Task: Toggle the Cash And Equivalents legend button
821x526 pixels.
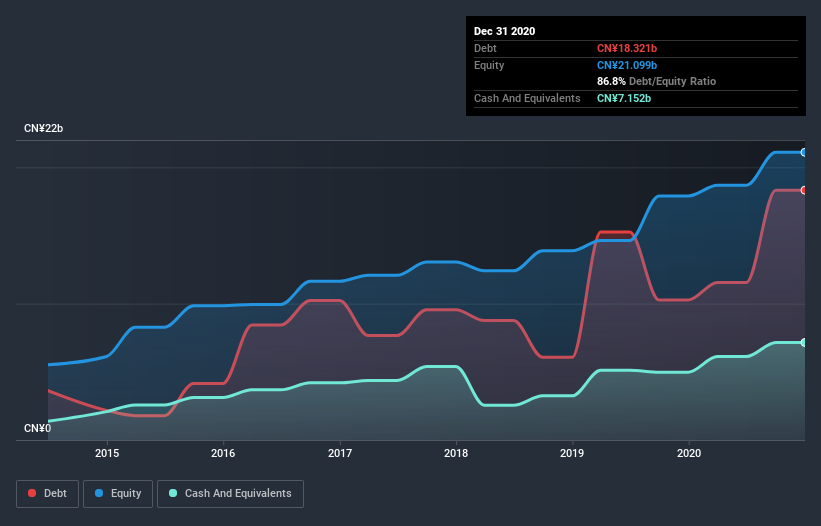Action: tap(230, 494)
